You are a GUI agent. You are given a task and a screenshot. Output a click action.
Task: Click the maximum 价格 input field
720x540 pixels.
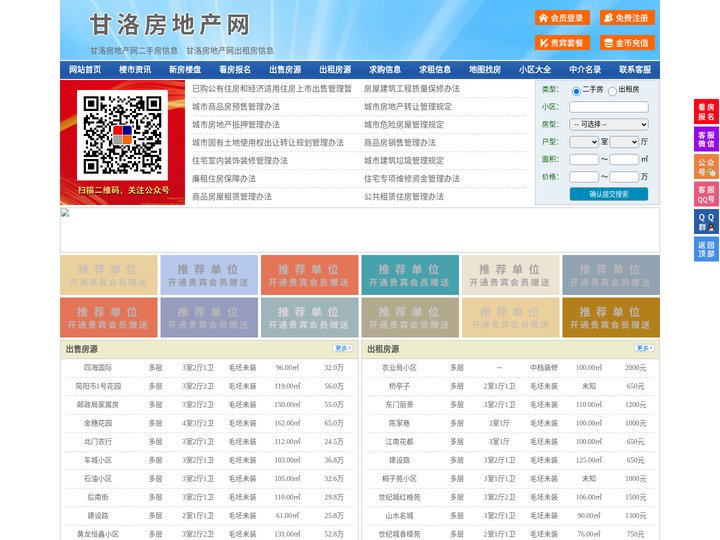click(x=624, y=177)
